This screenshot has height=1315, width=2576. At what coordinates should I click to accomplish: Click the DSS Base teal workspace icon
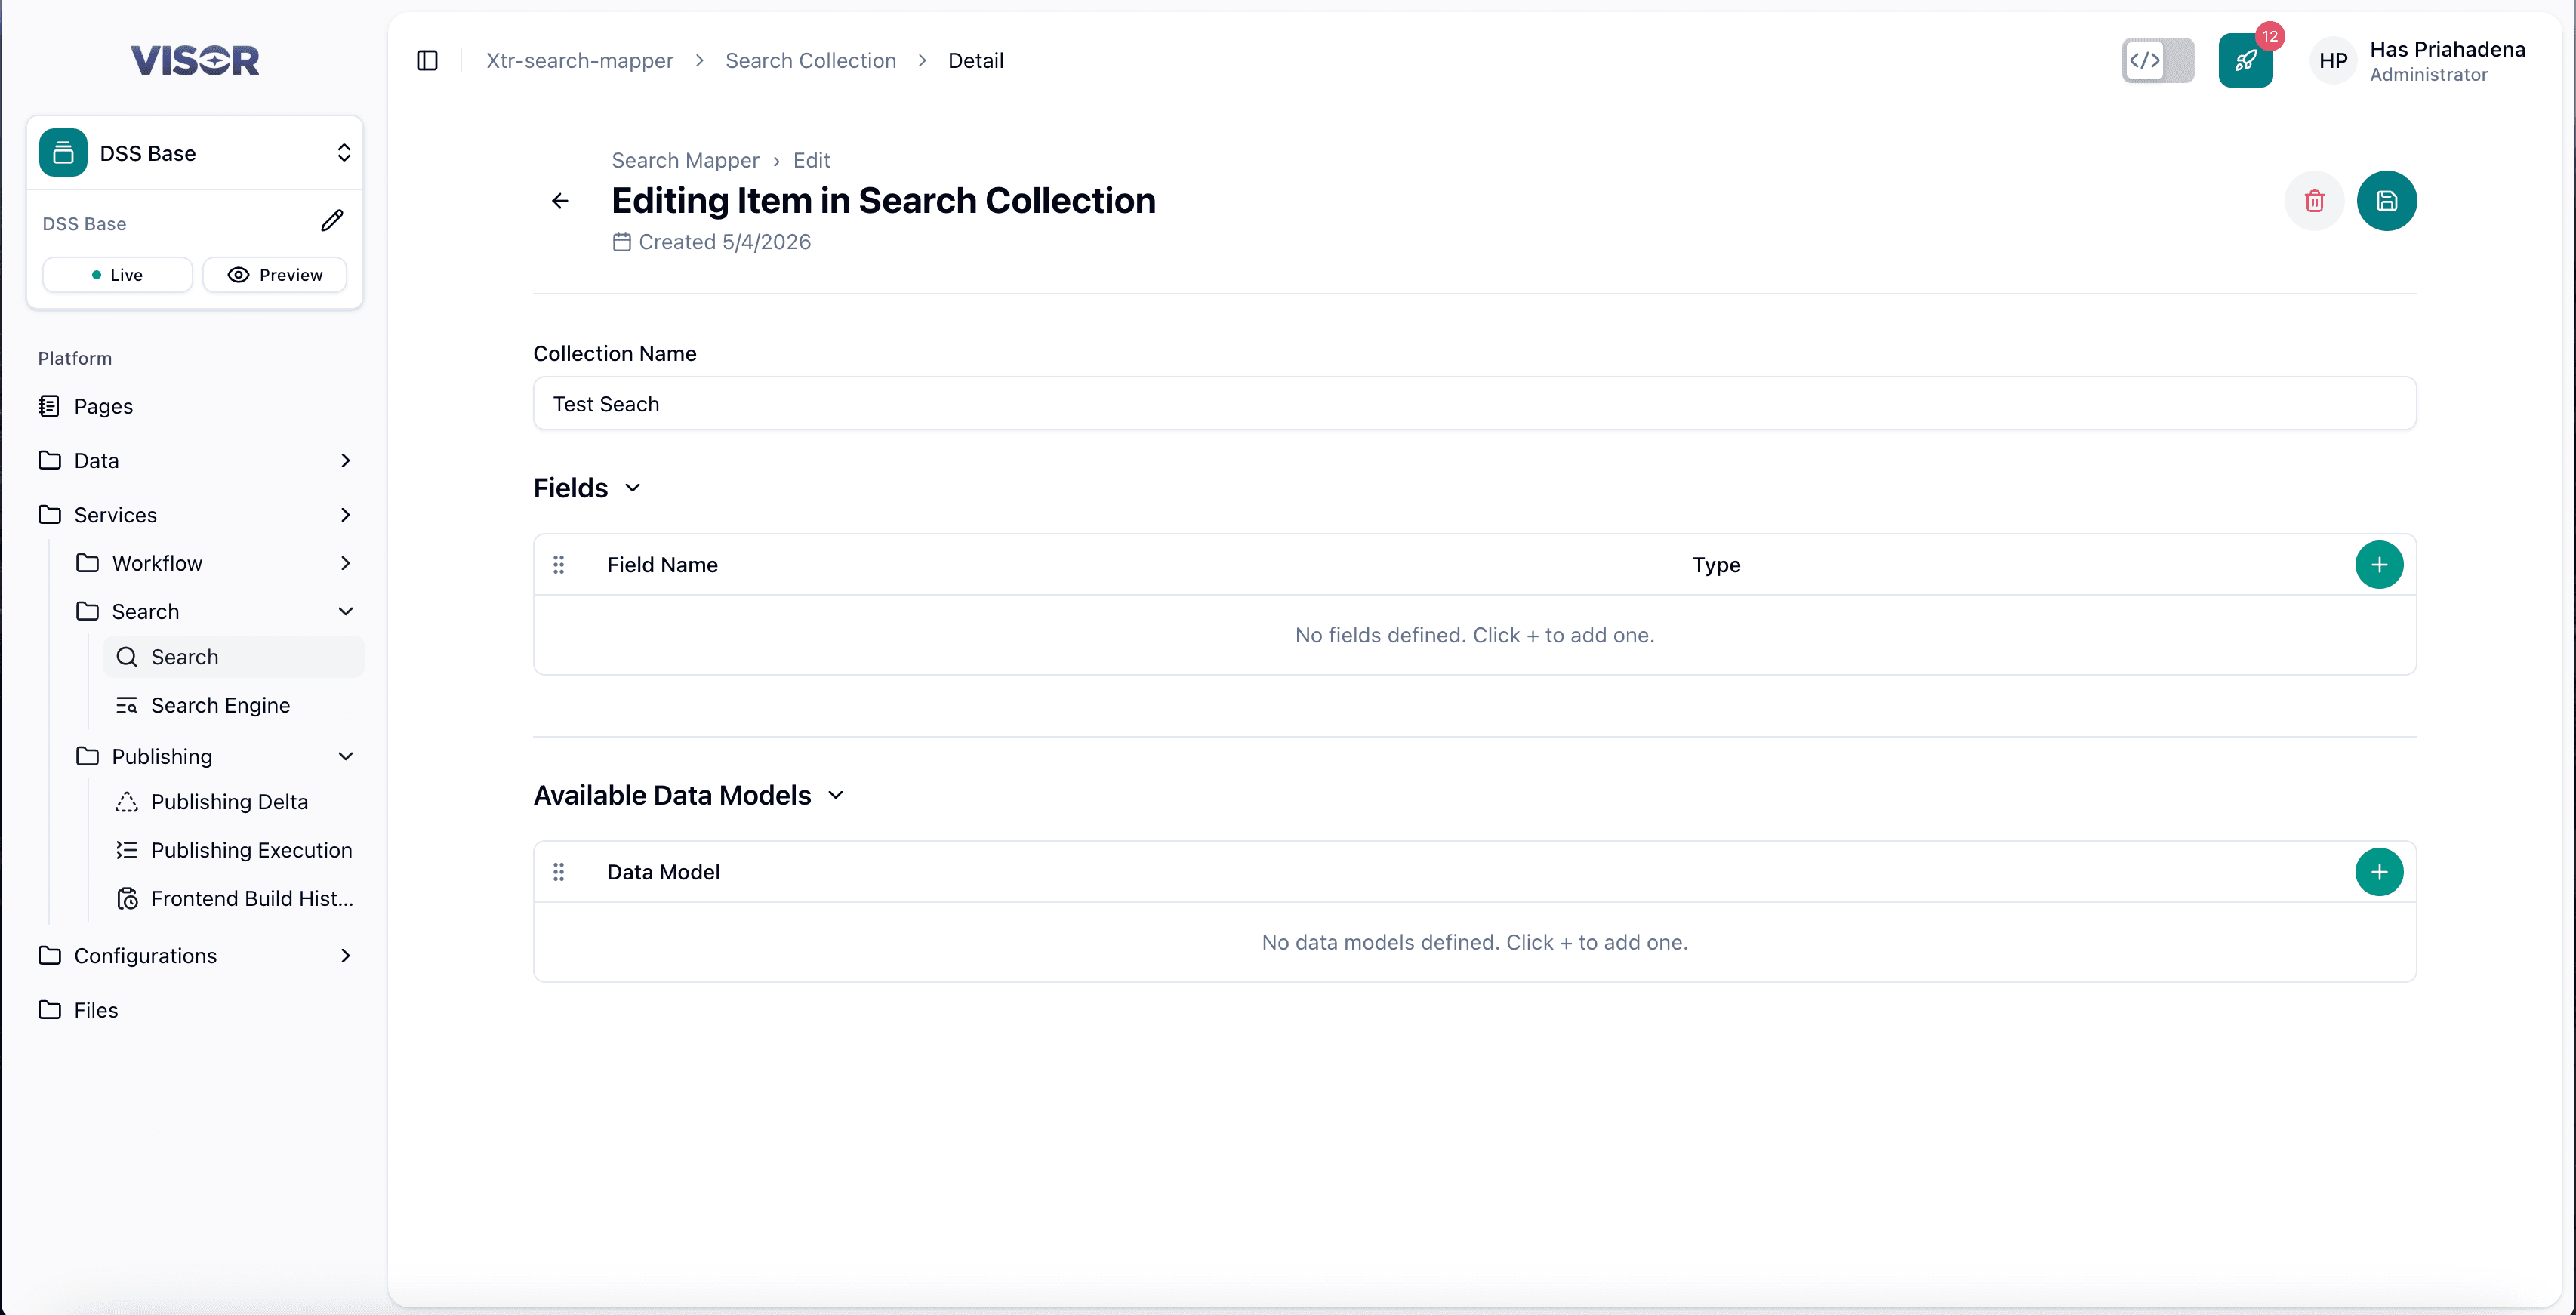coord(63,153)
